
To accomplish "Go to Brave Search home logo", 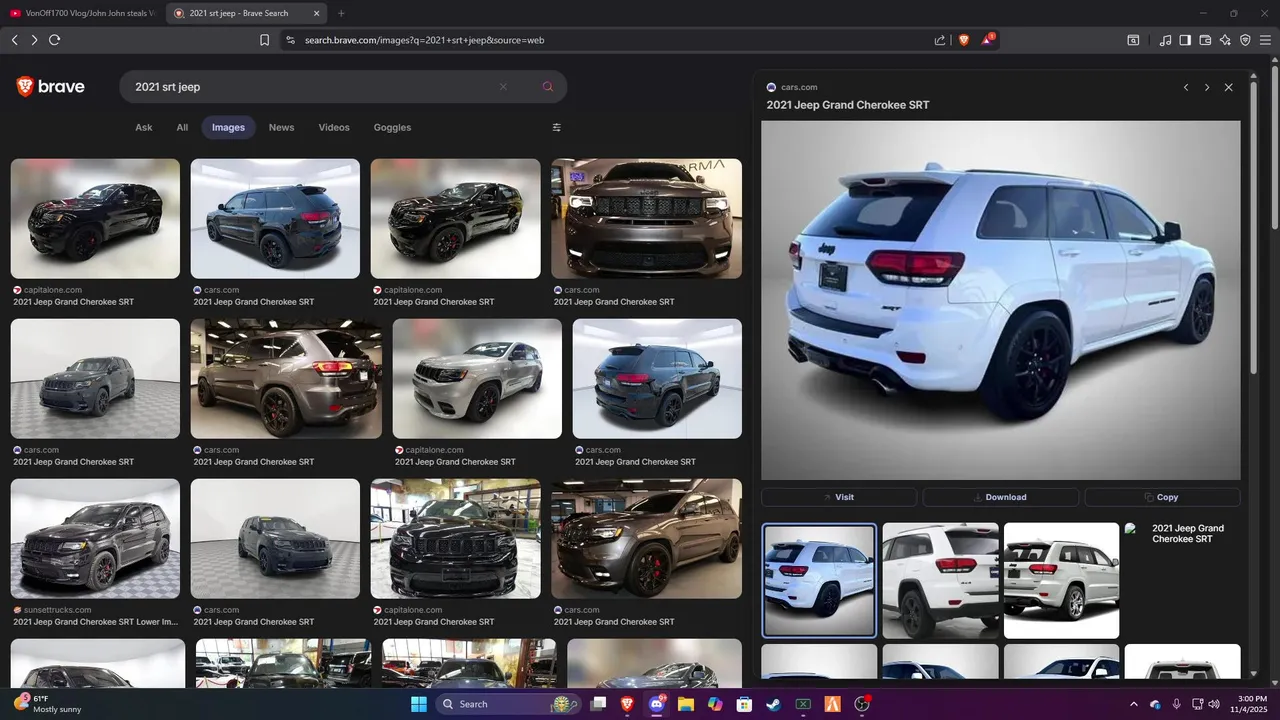I will click(50, 87).
